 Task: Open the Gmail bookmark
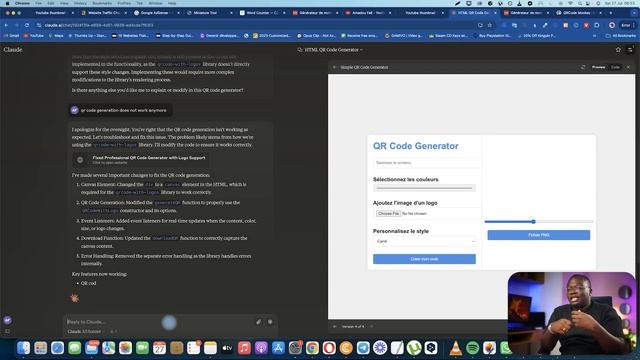pyautogui.click(x=11, y=36)
